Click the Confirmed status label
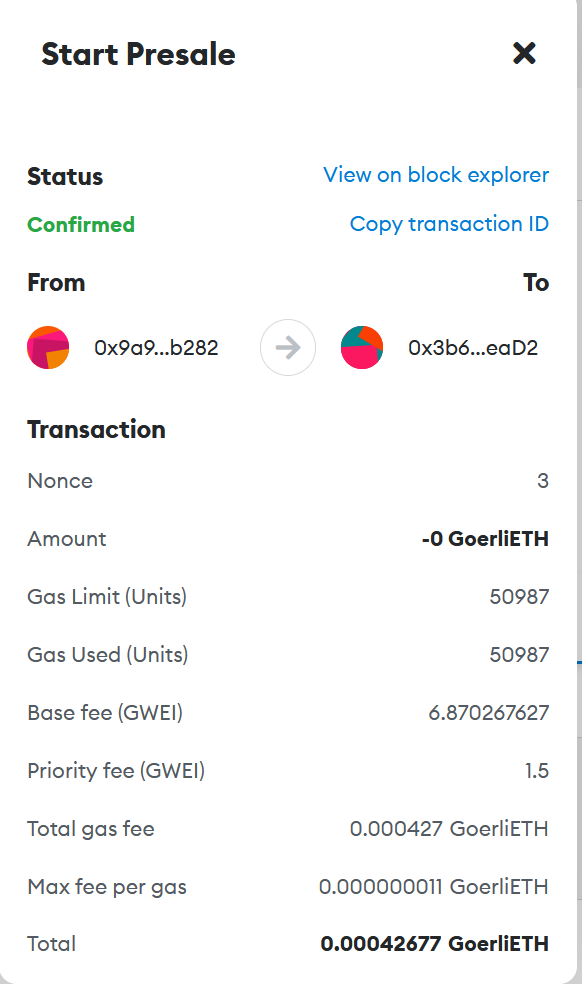 pos(81,225)
